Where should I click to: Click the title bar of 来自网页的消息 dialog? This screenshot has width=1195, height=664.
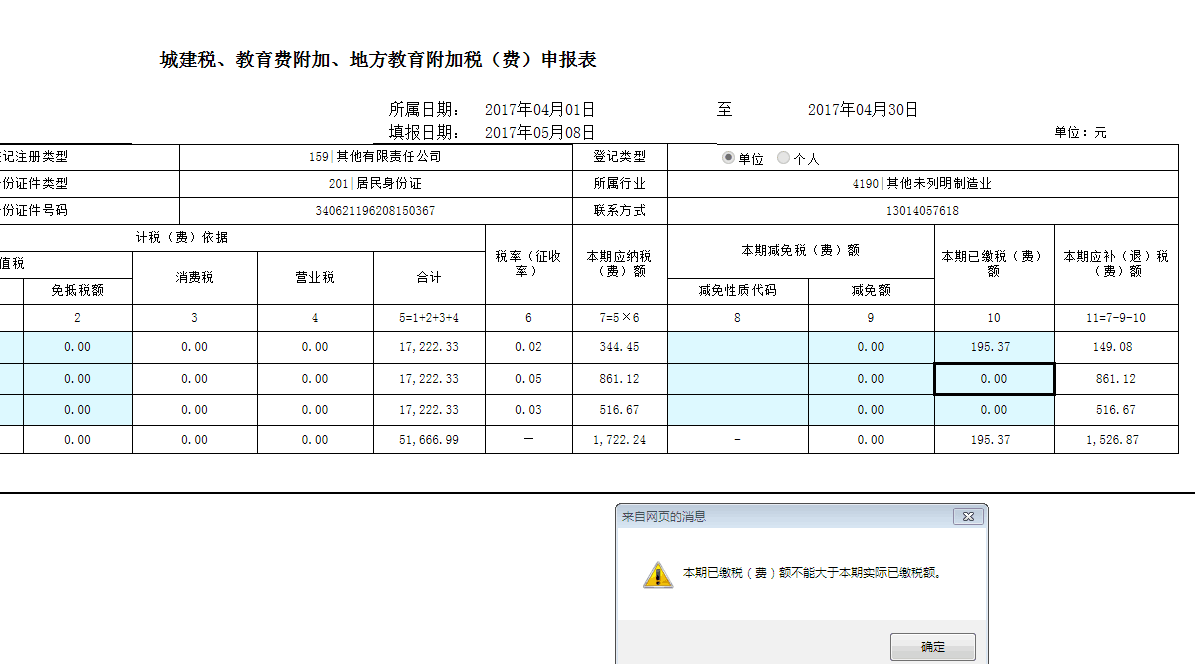tap(780, 517)
